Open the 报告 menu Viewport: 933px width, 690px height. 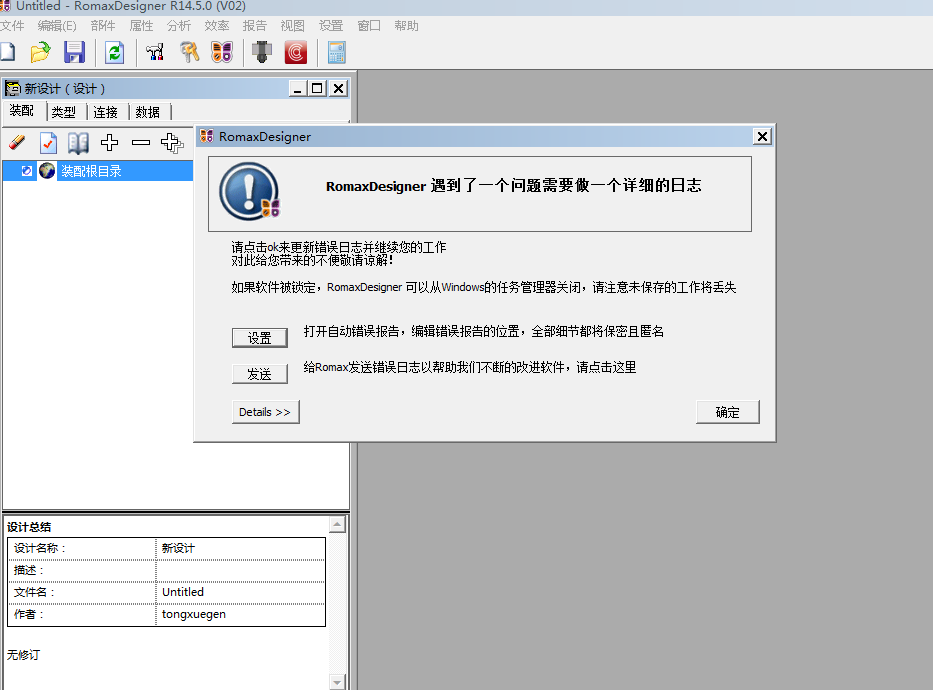coord(255,26)
